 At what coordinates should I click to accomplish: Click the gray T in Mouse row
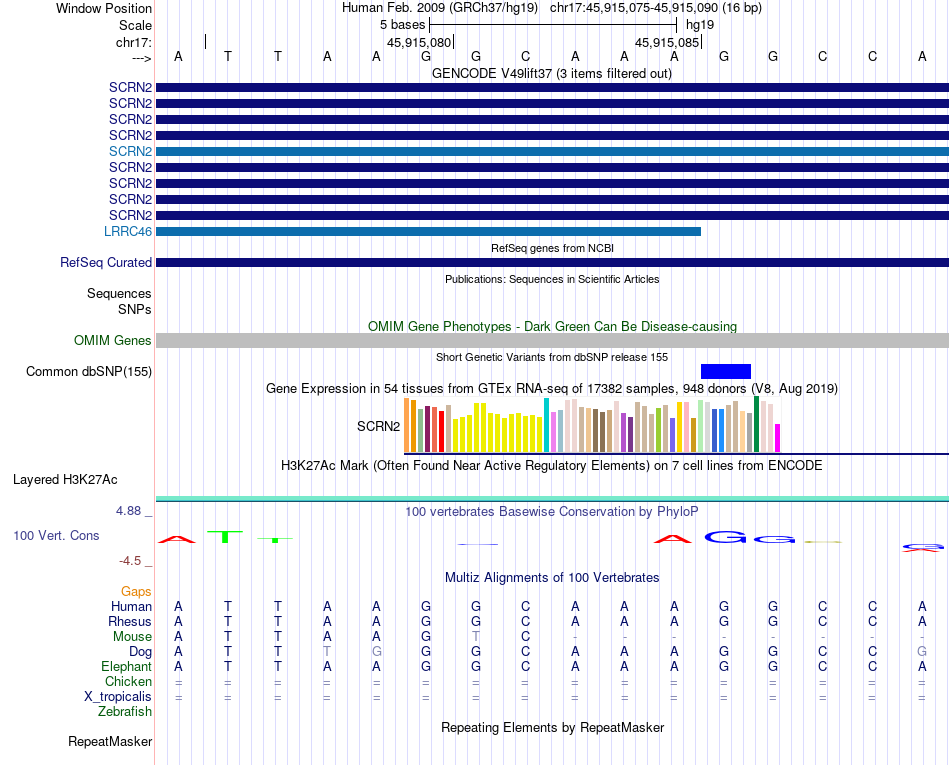click(x=476, y=637)
